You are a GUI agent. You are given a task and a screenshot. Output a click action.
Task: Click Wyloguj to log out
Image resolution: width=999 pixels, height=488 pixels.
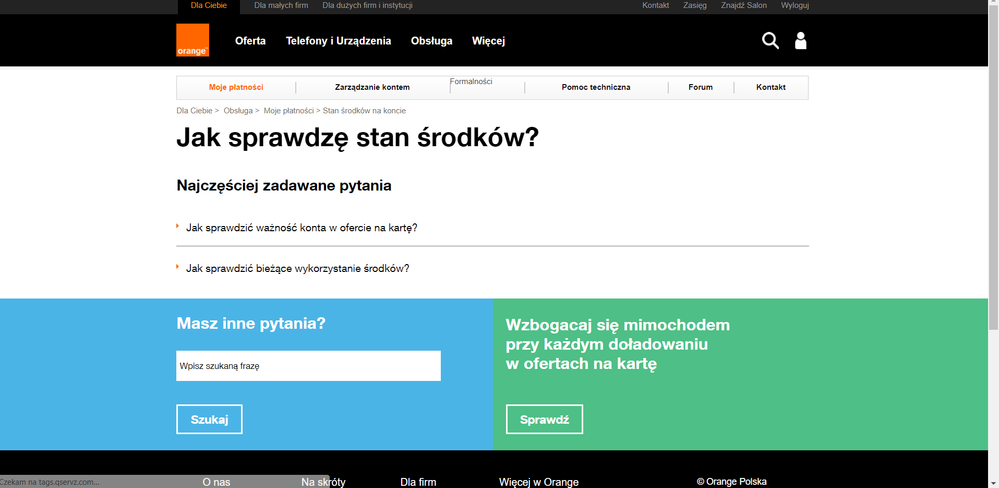pyautogui.click(x=795, y=6)
